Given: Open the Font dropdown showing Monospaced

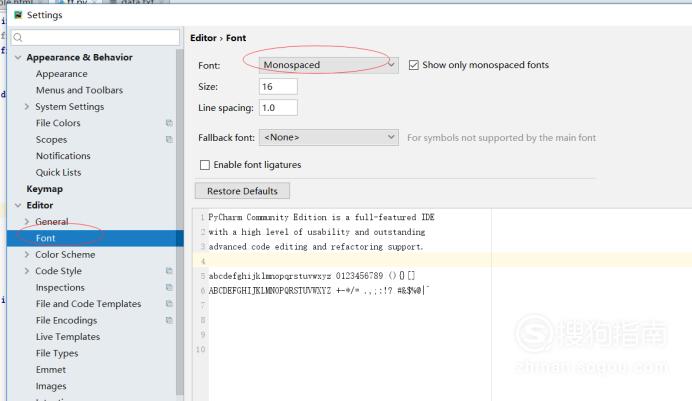Looking at the screenshot, I should [x=329, y=65].
